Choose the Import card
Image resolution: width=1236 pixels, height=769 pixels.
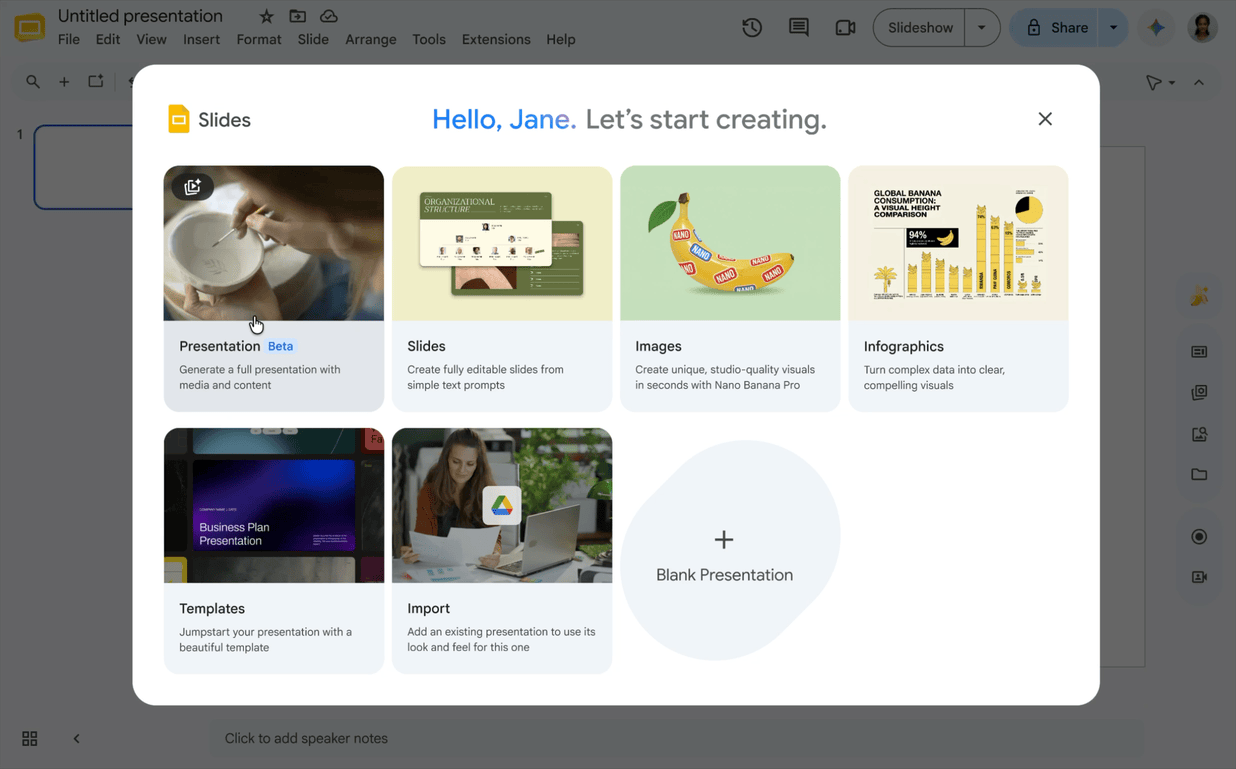(502, 551)
